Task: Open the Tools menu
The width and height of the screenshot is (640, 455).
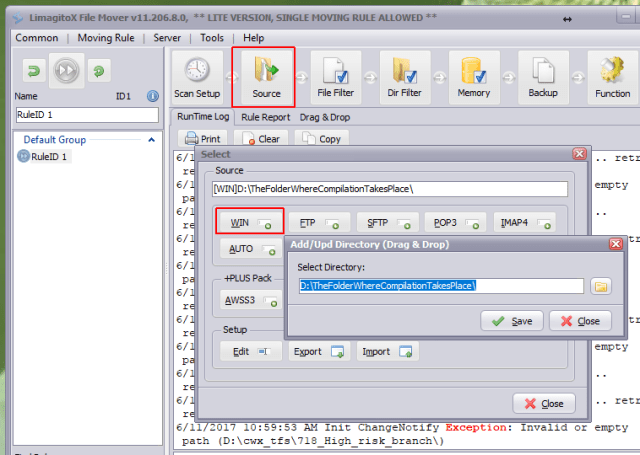Action: click(x=211, y=37)
